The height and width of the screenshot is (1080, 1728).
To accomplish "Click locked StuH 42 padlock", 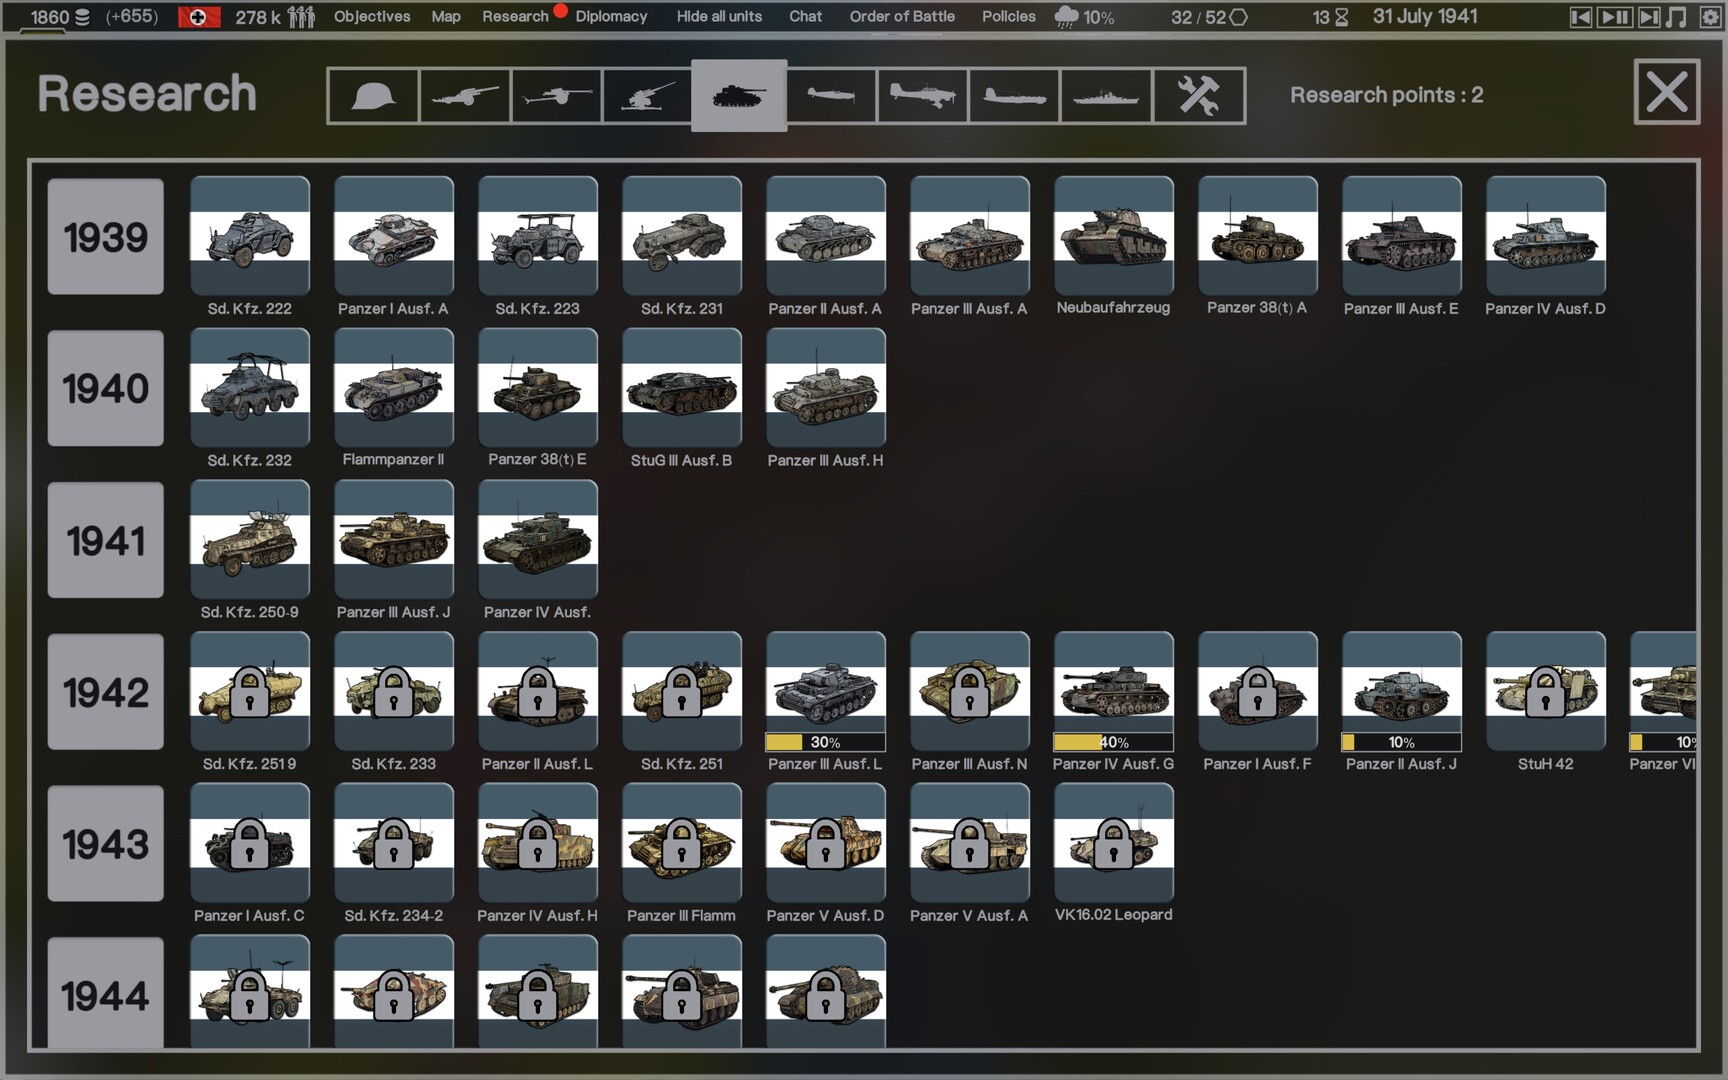I will pyautogui.click(x=1546, y=692).
